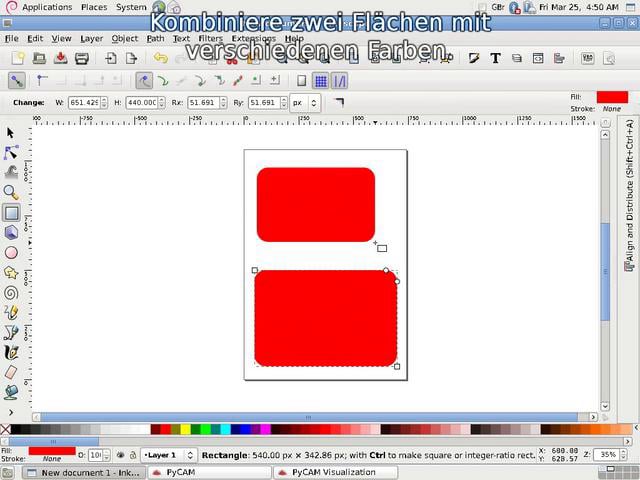This screenshot has width=640, height=480.
Task: Select the Star/Polygon tool
Action: pyautogui.click(x=11, y=273)
